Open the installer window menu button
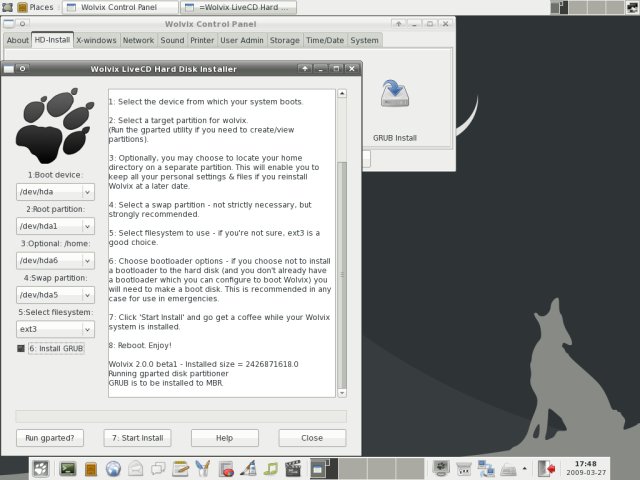 click(x=9, y=69)
